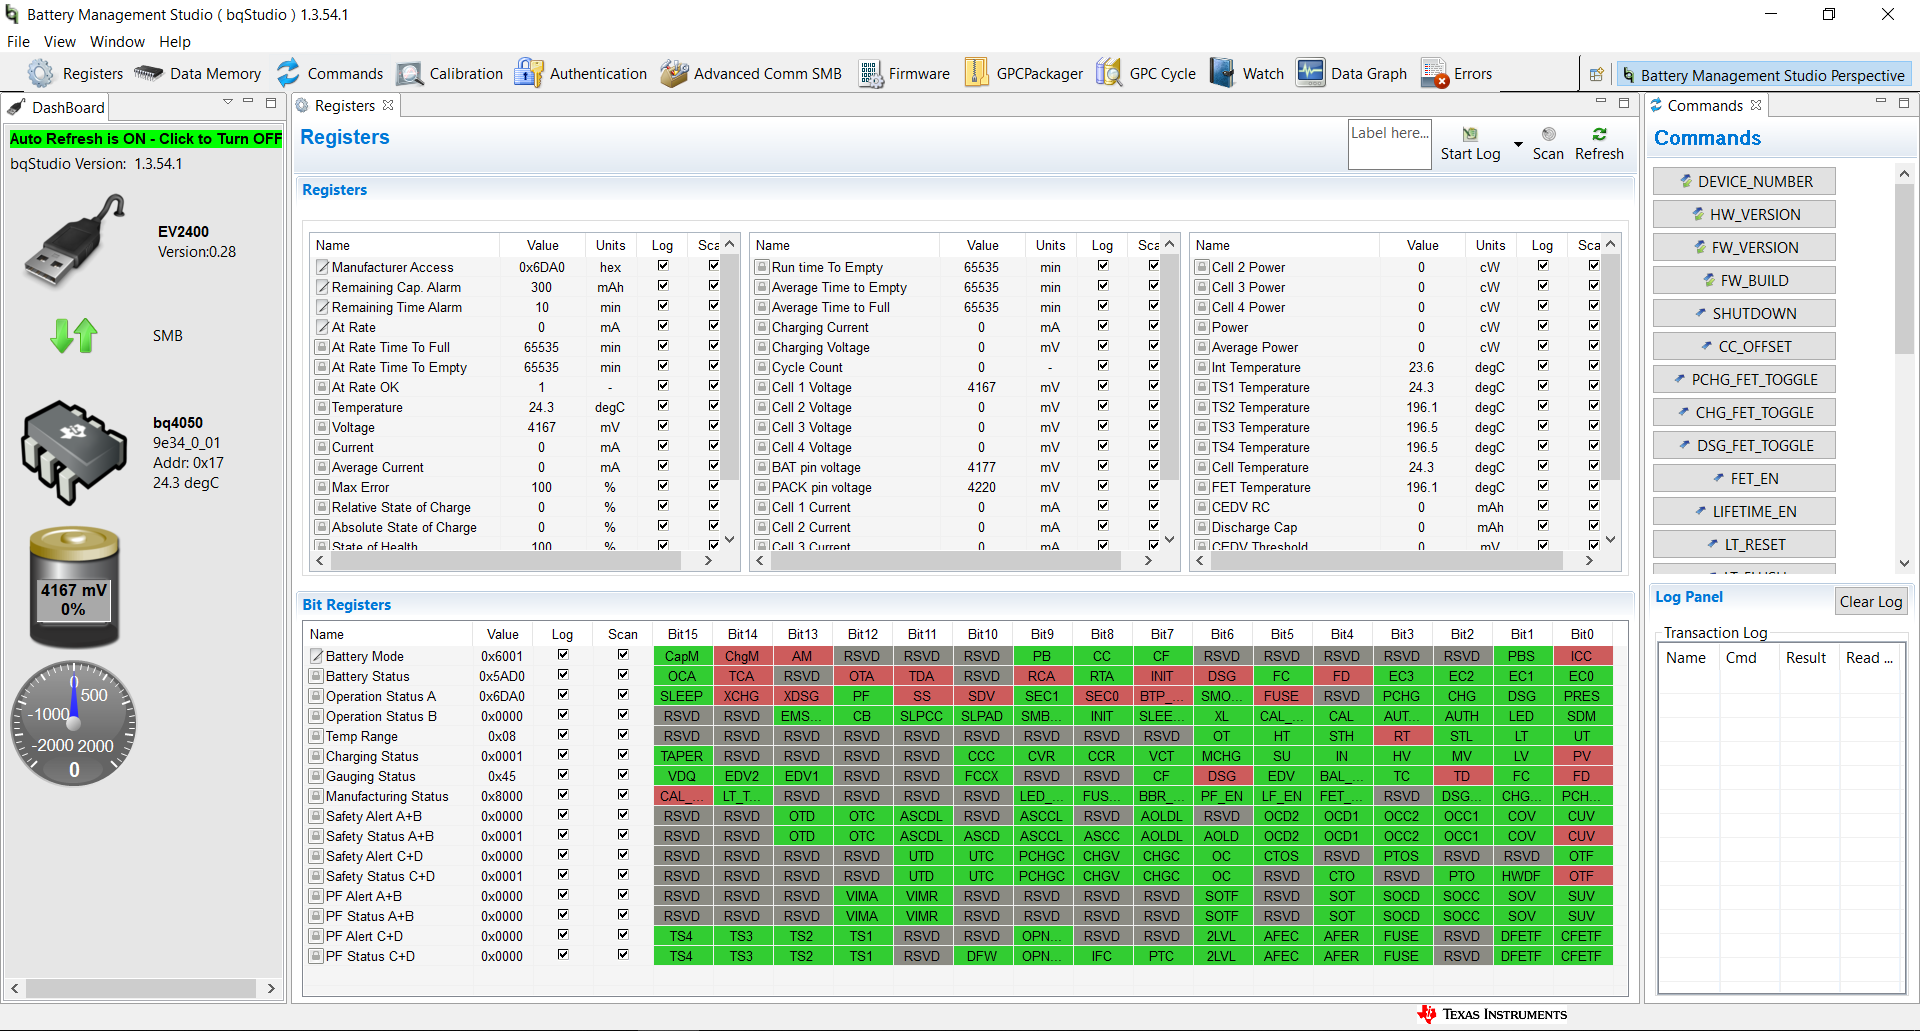Open the Authentication padlock icon
The image size is (1920, 1031).
click(529, 73)
